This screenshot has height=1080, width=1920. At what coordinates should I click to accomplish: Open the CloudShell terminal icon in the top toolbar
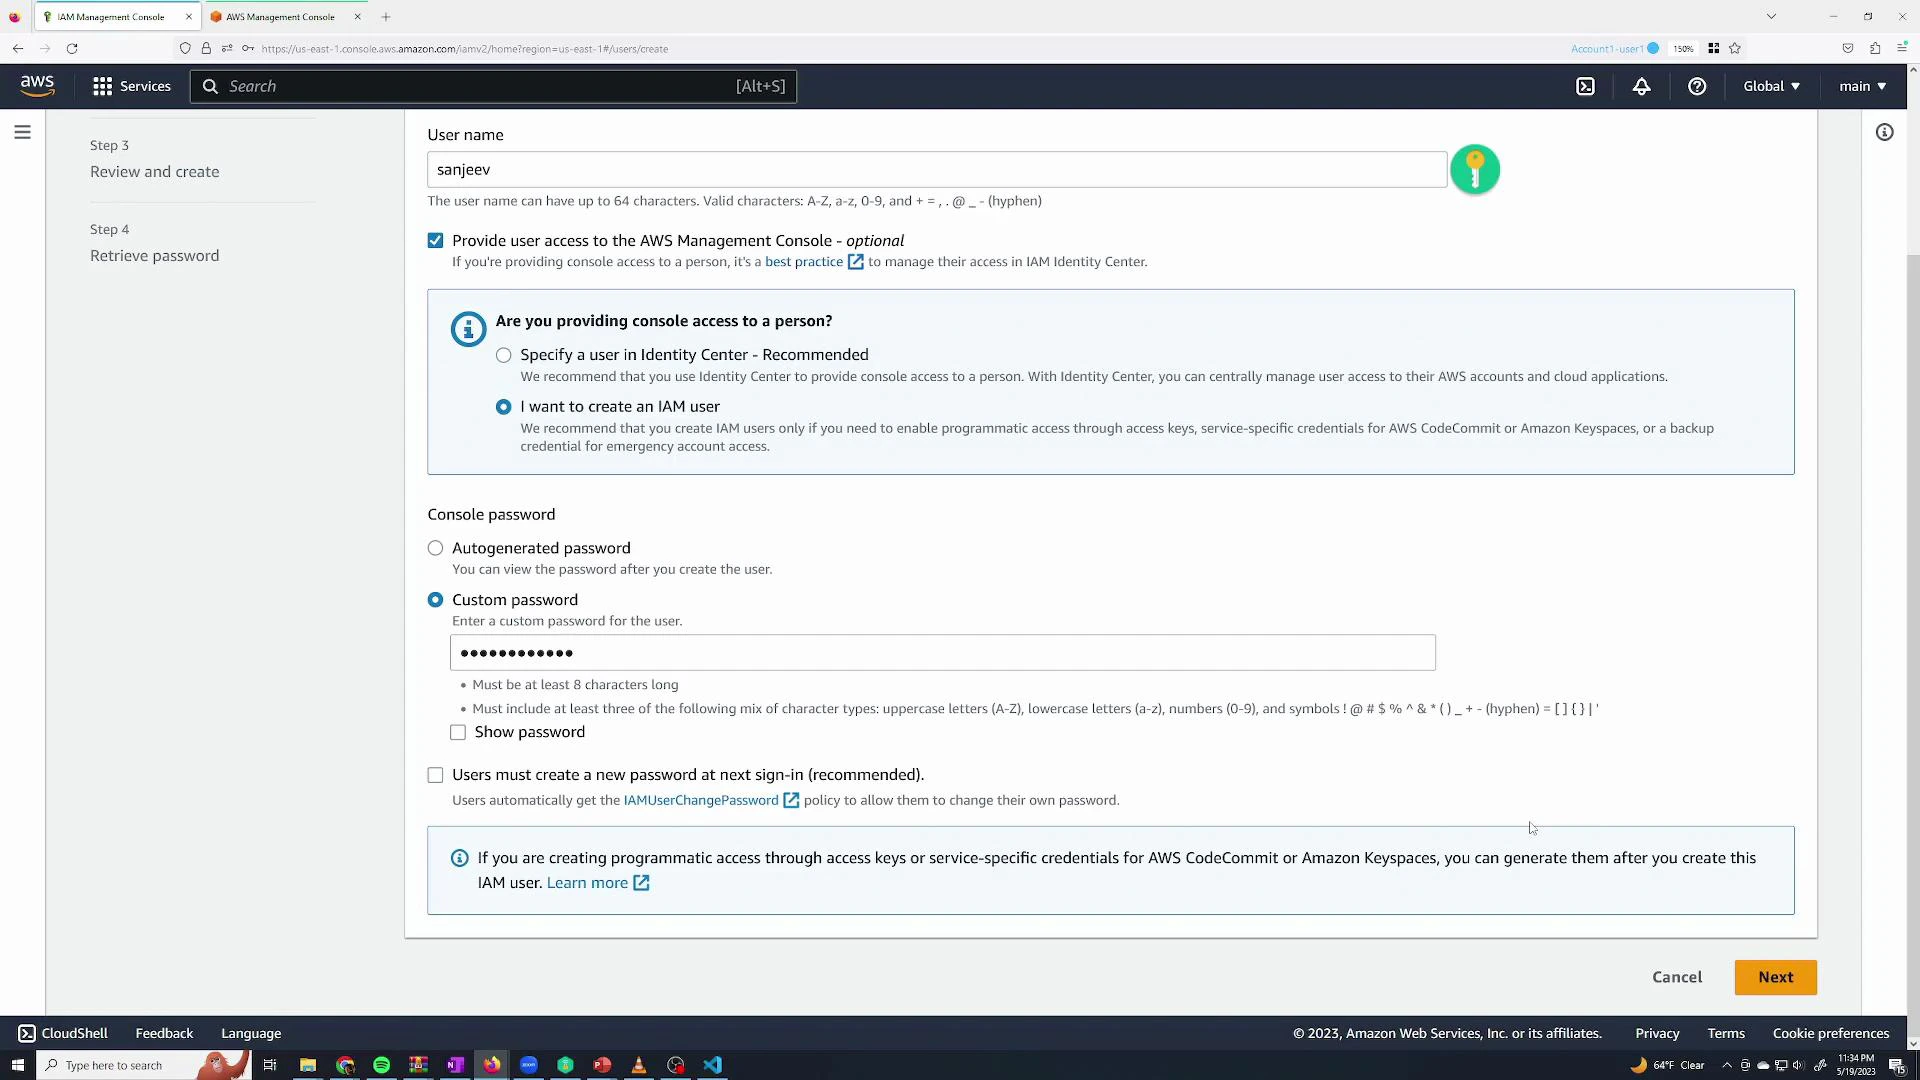click(1586, 86)
